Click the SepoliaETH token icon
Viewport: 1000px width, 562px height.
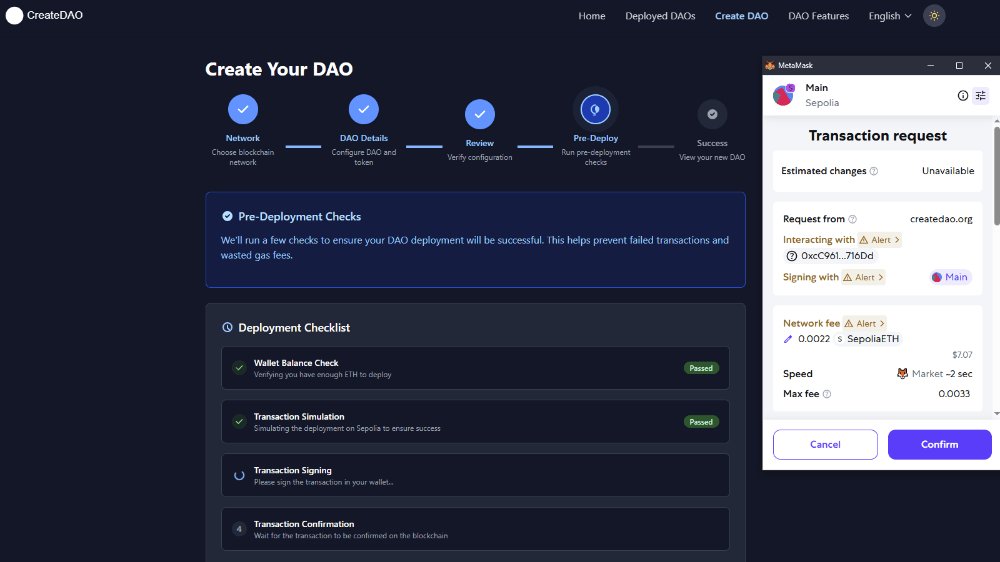[839, 339]
